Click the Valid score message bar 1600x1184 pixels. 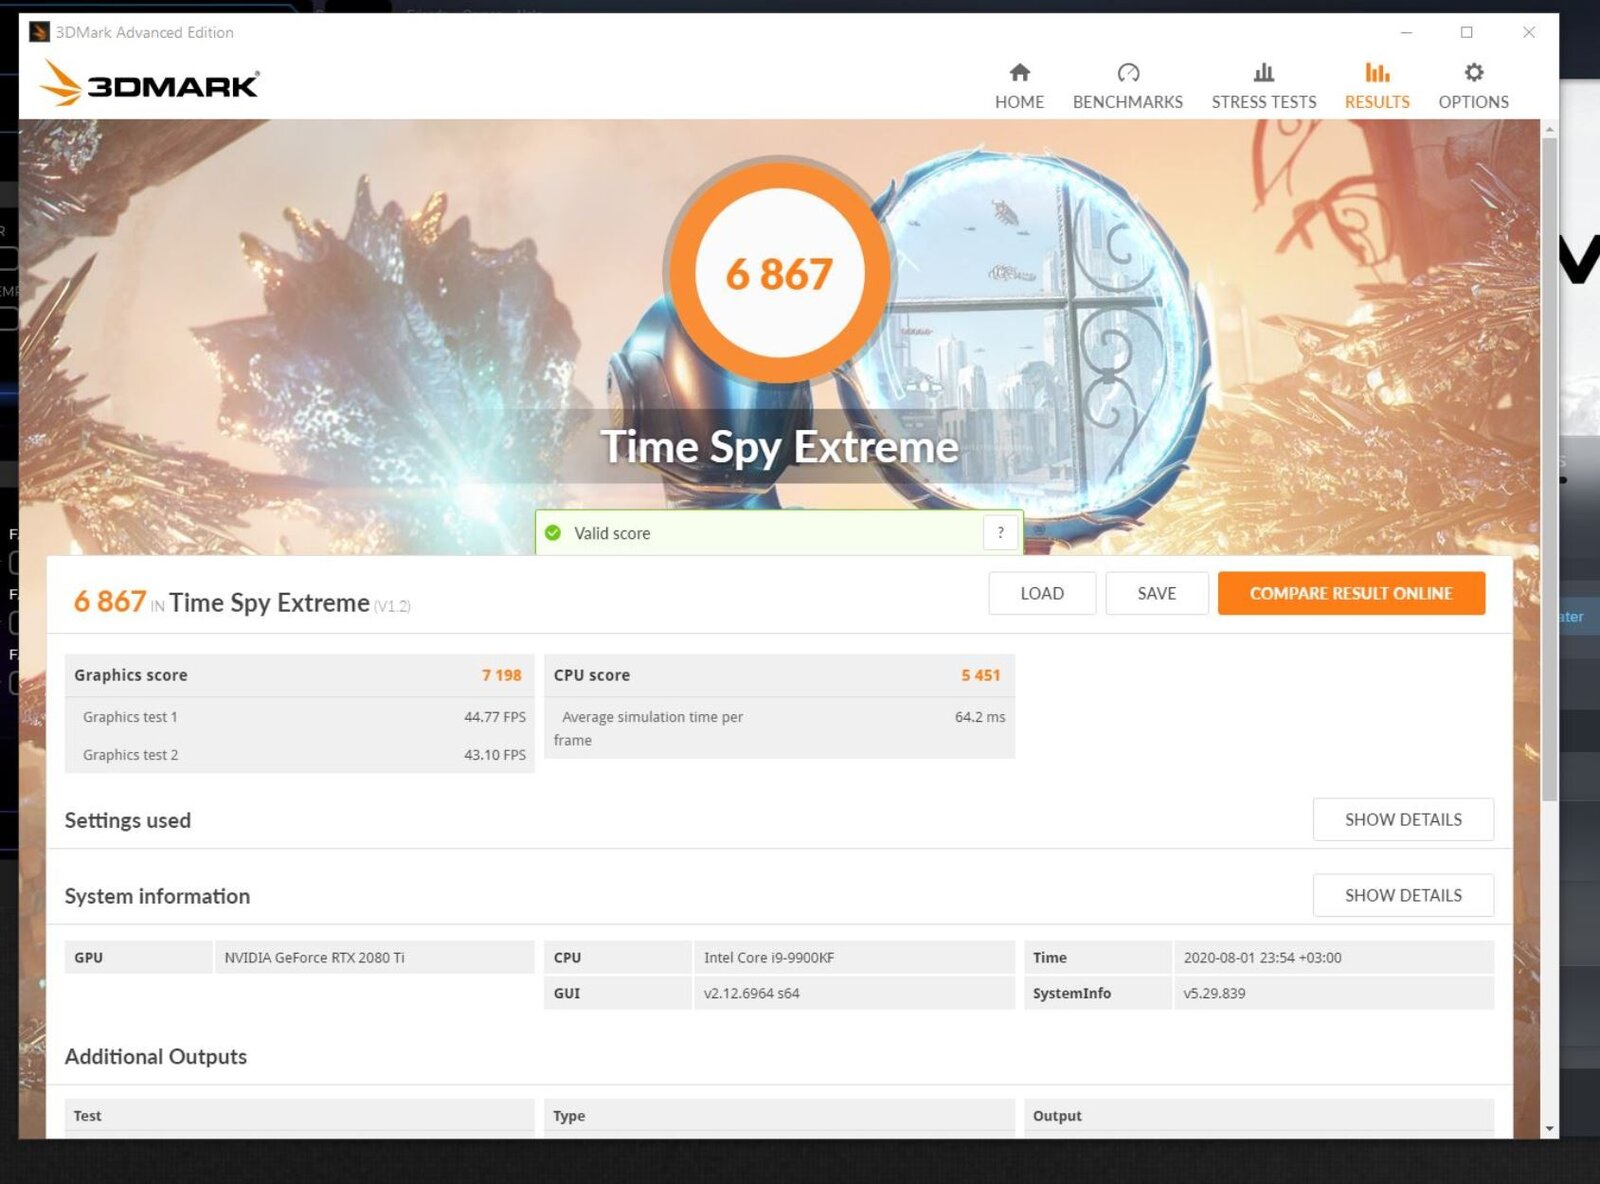(778, 533)
